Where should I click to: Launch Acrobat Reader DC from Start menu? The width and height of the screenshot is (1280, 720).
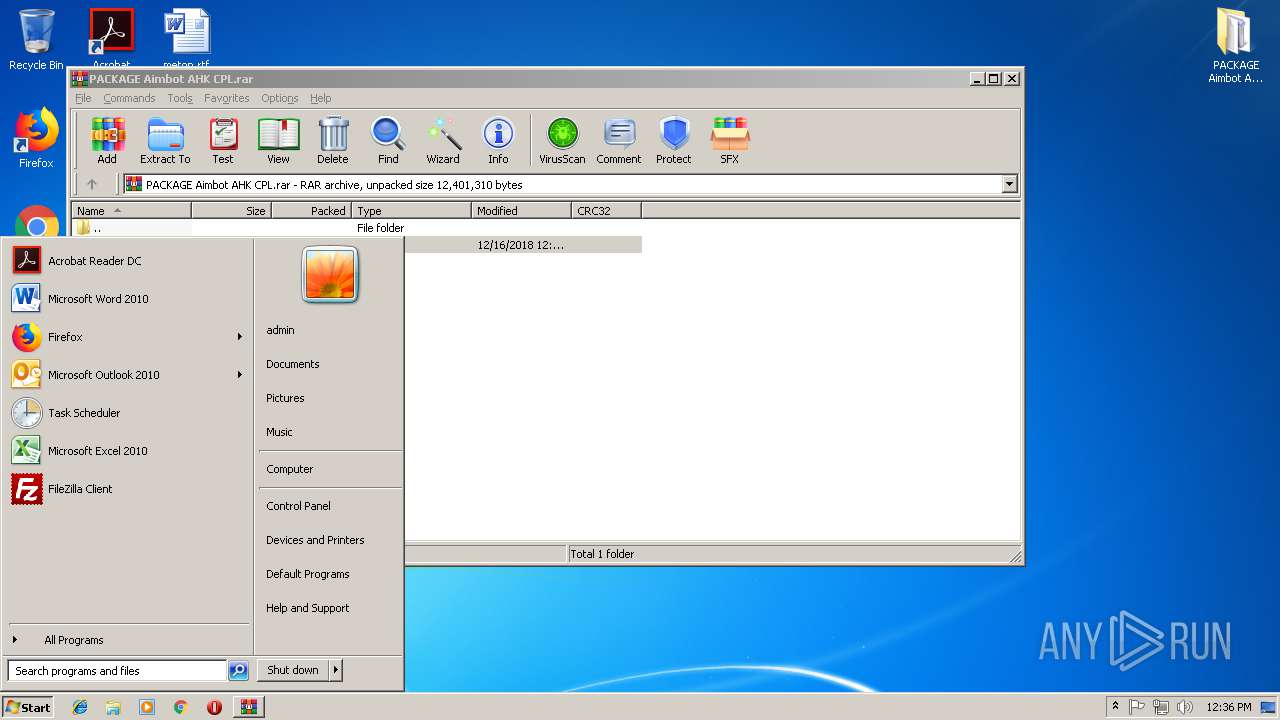[127, 261]
